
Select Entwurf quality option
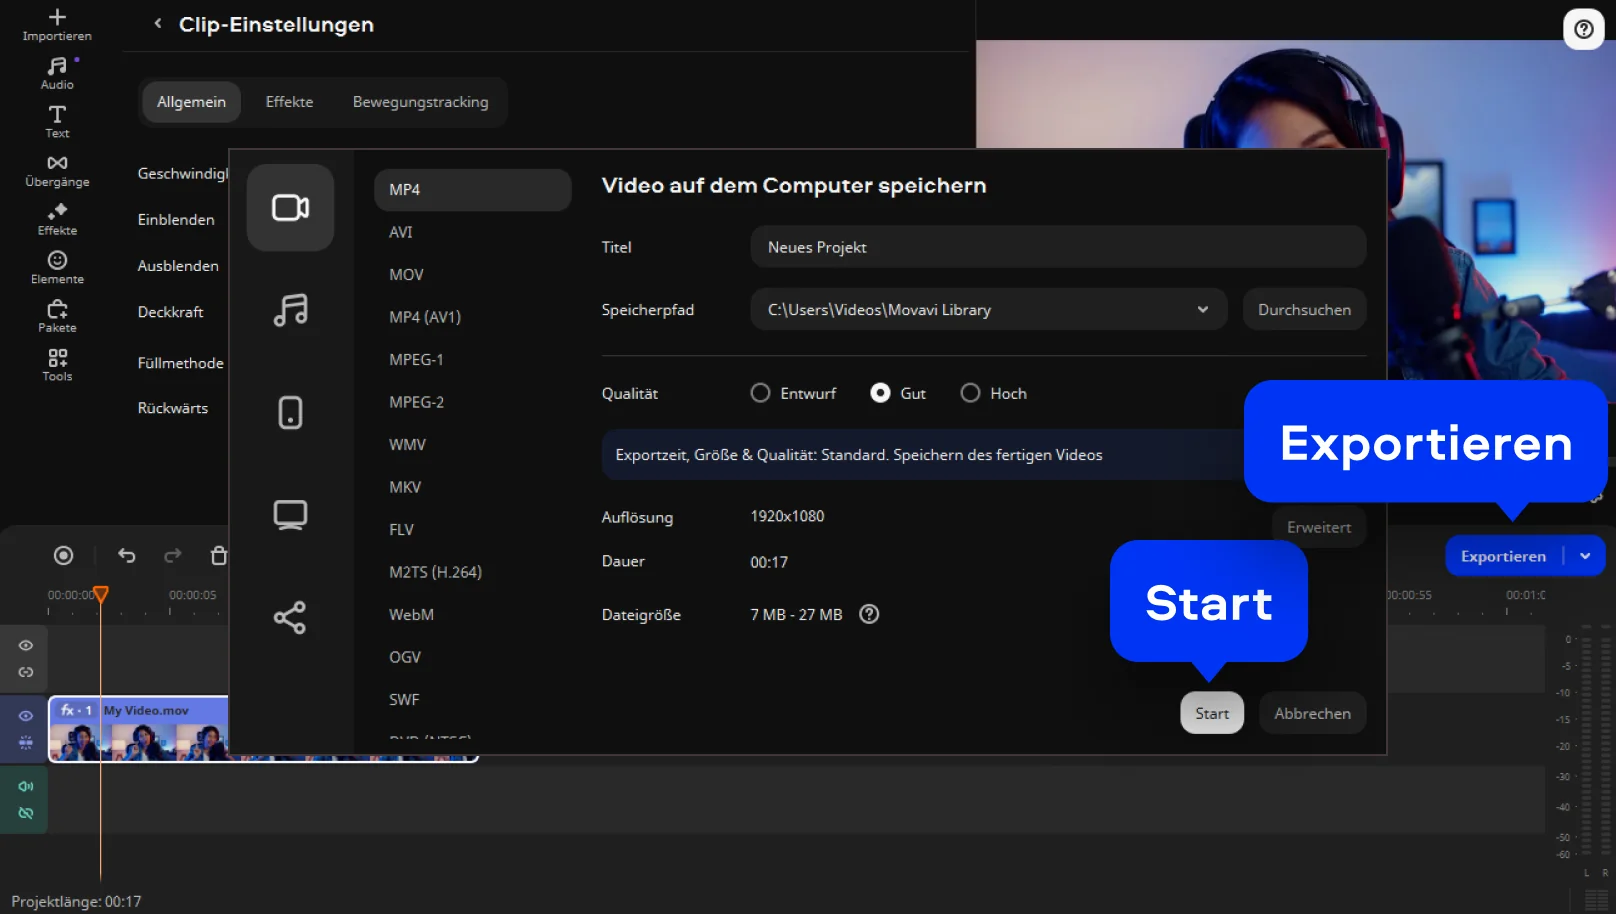761,393
